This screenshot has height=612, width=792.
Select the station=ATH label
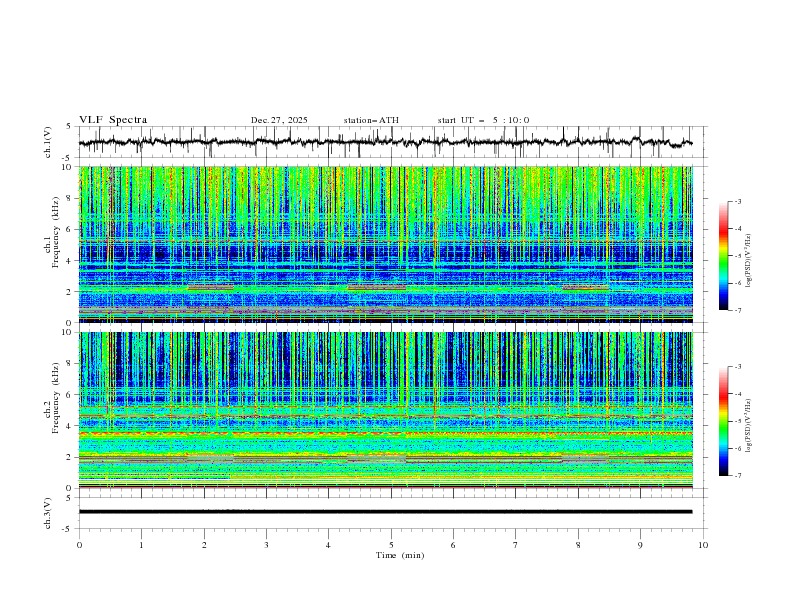371,120
